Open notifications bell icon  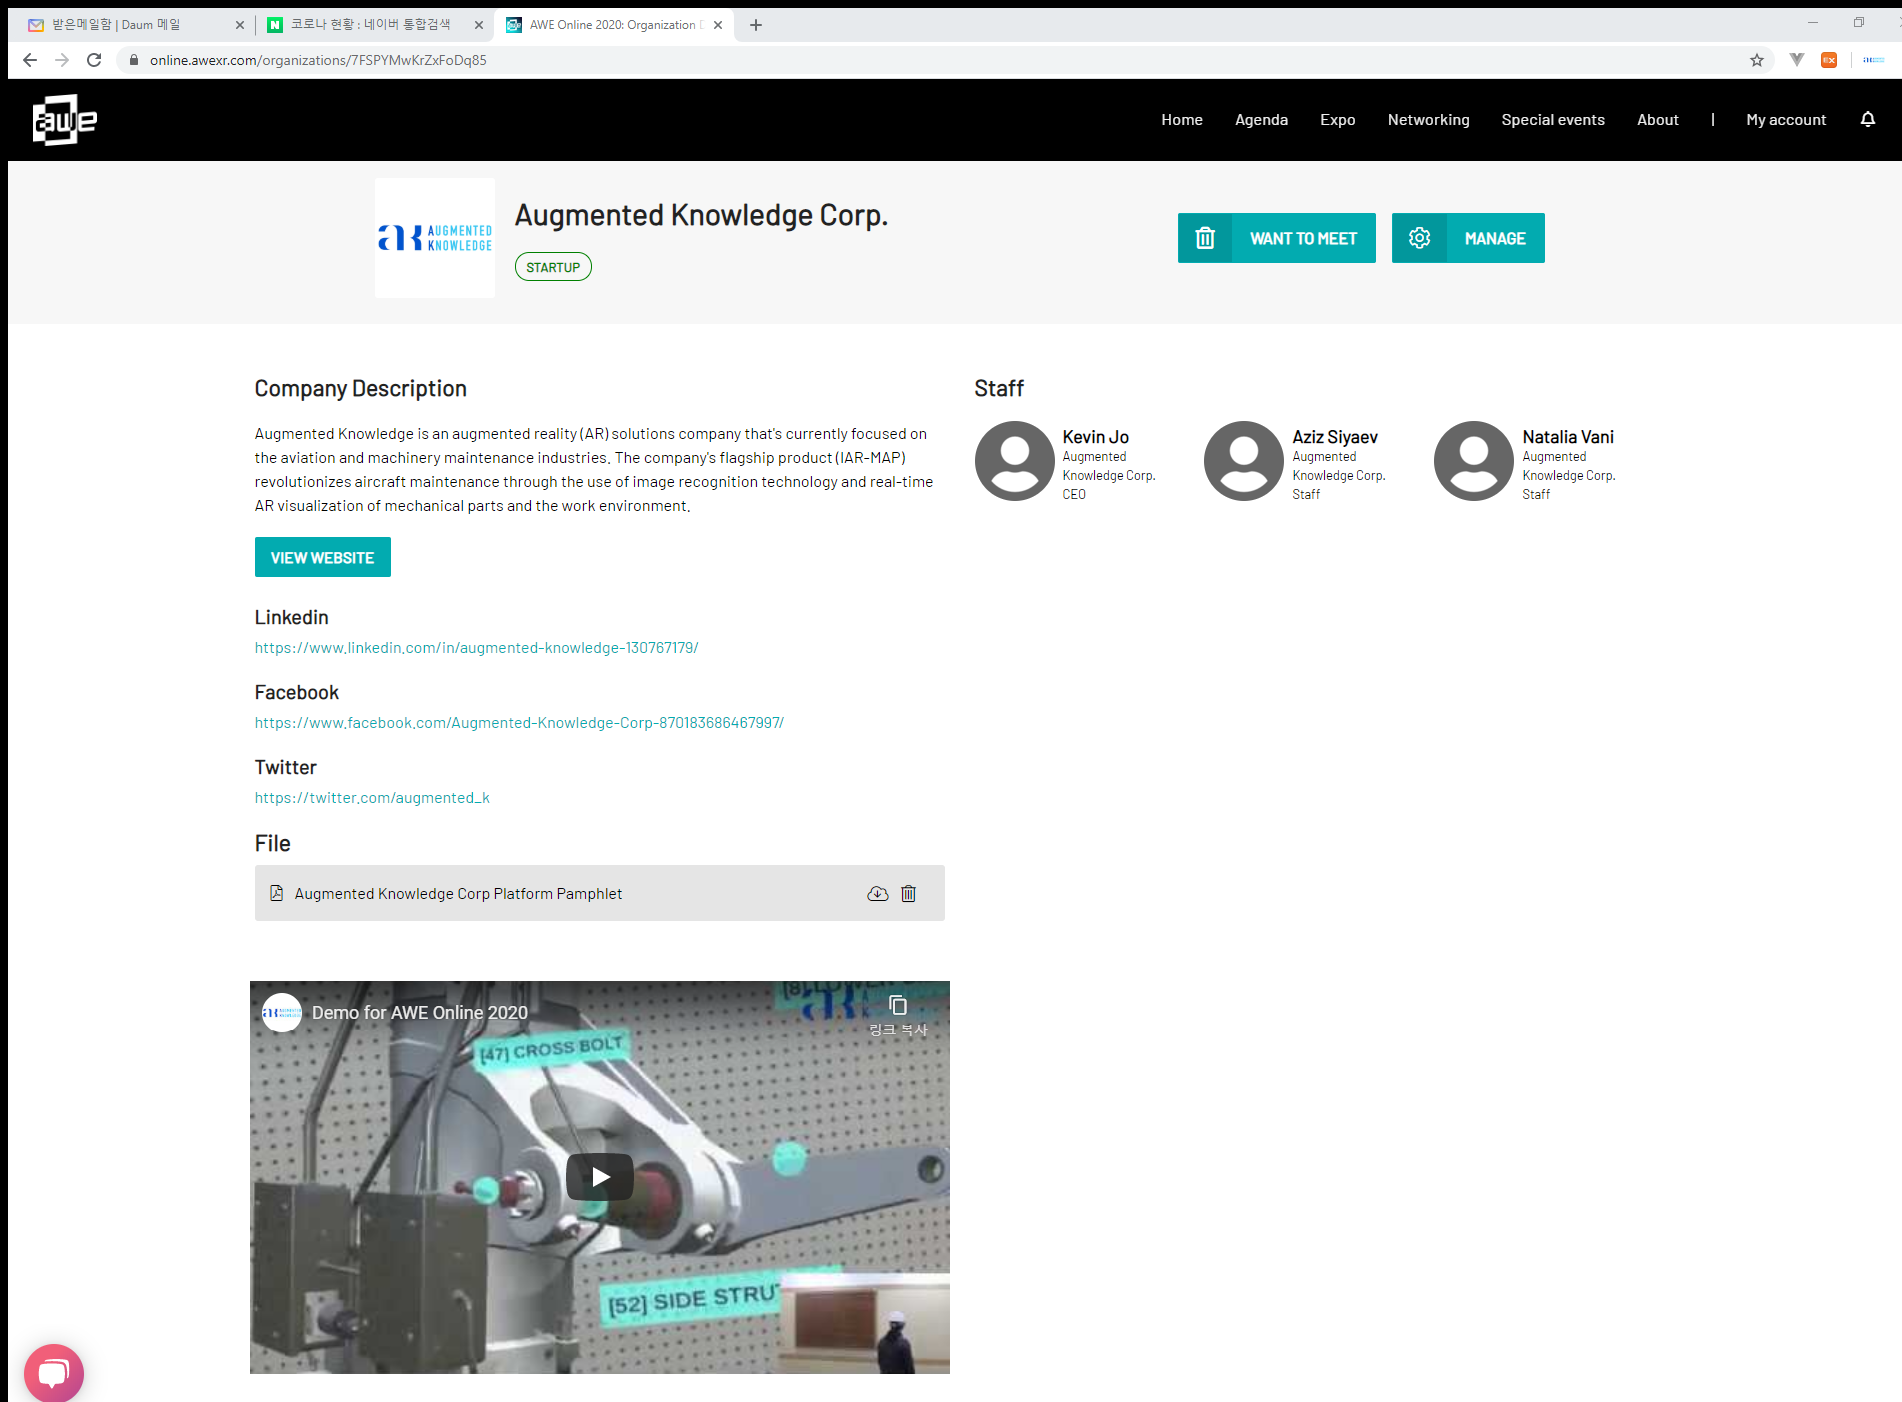click(1867, 120)
